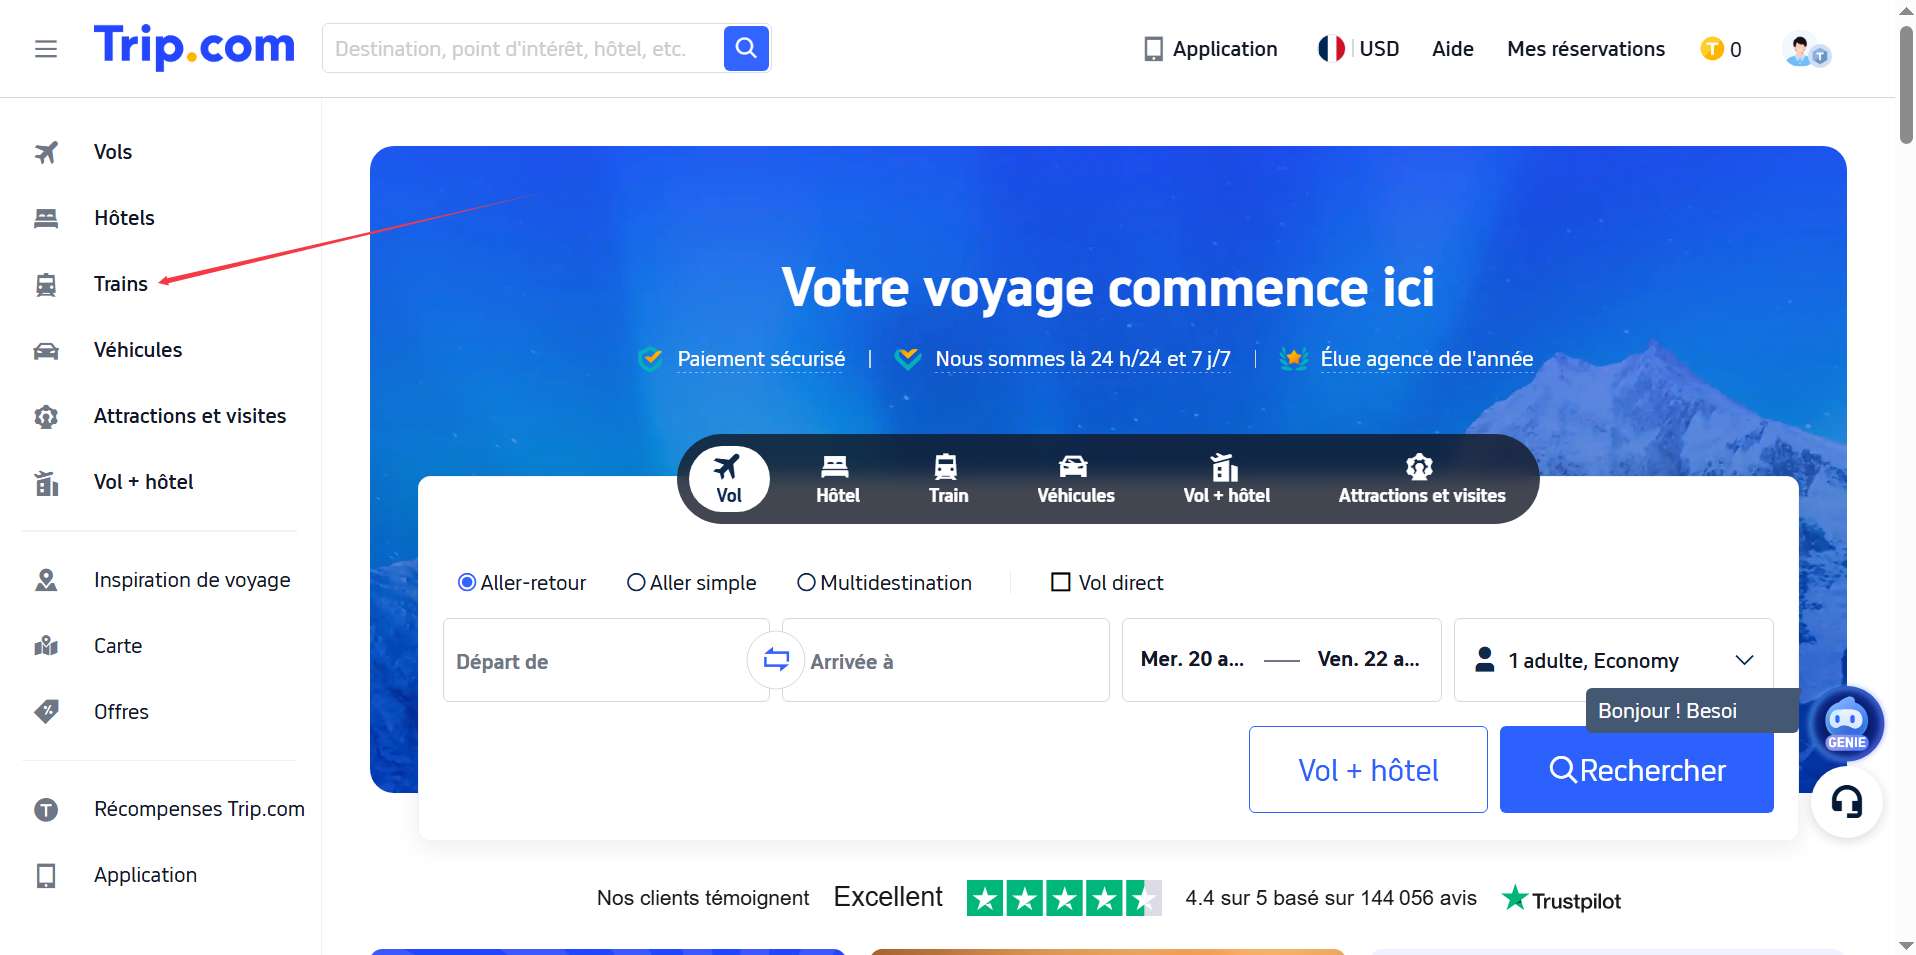The image size is (1916, 955).
Task: Switch to the Hôtel search tab
Action: pos(837,479)
